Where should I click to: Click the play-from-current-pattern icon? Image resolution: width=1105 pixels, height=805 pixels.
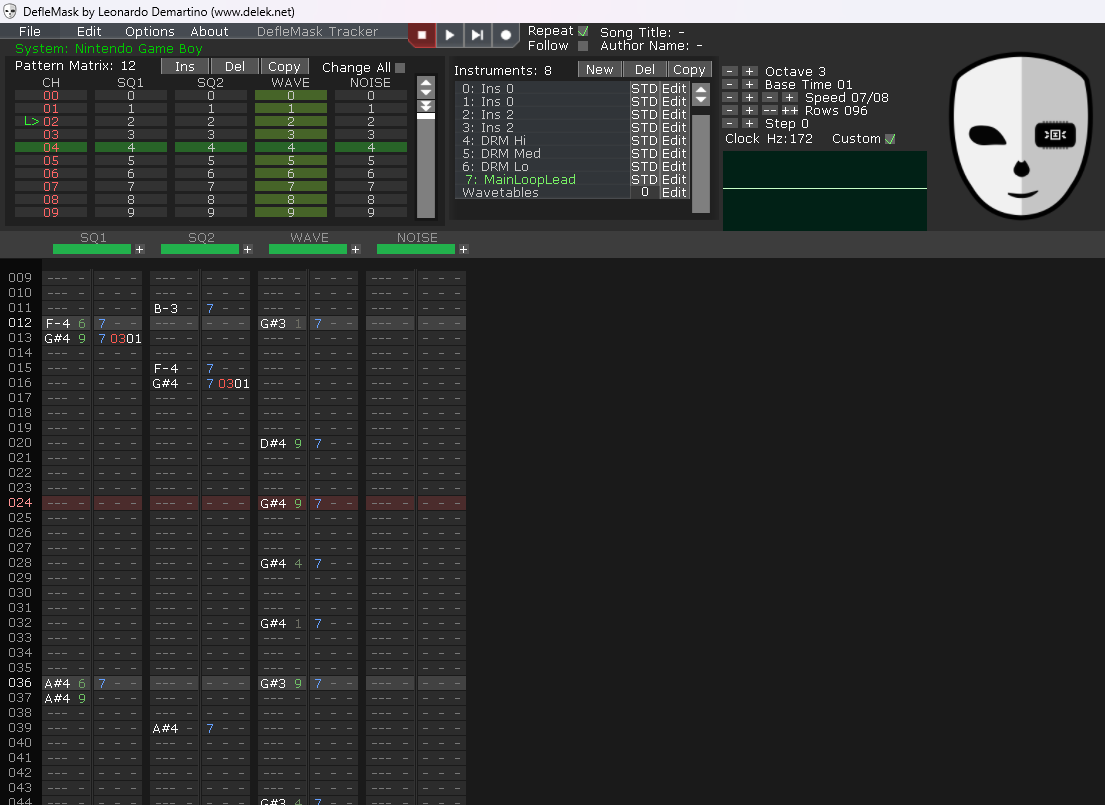point(477,34)
